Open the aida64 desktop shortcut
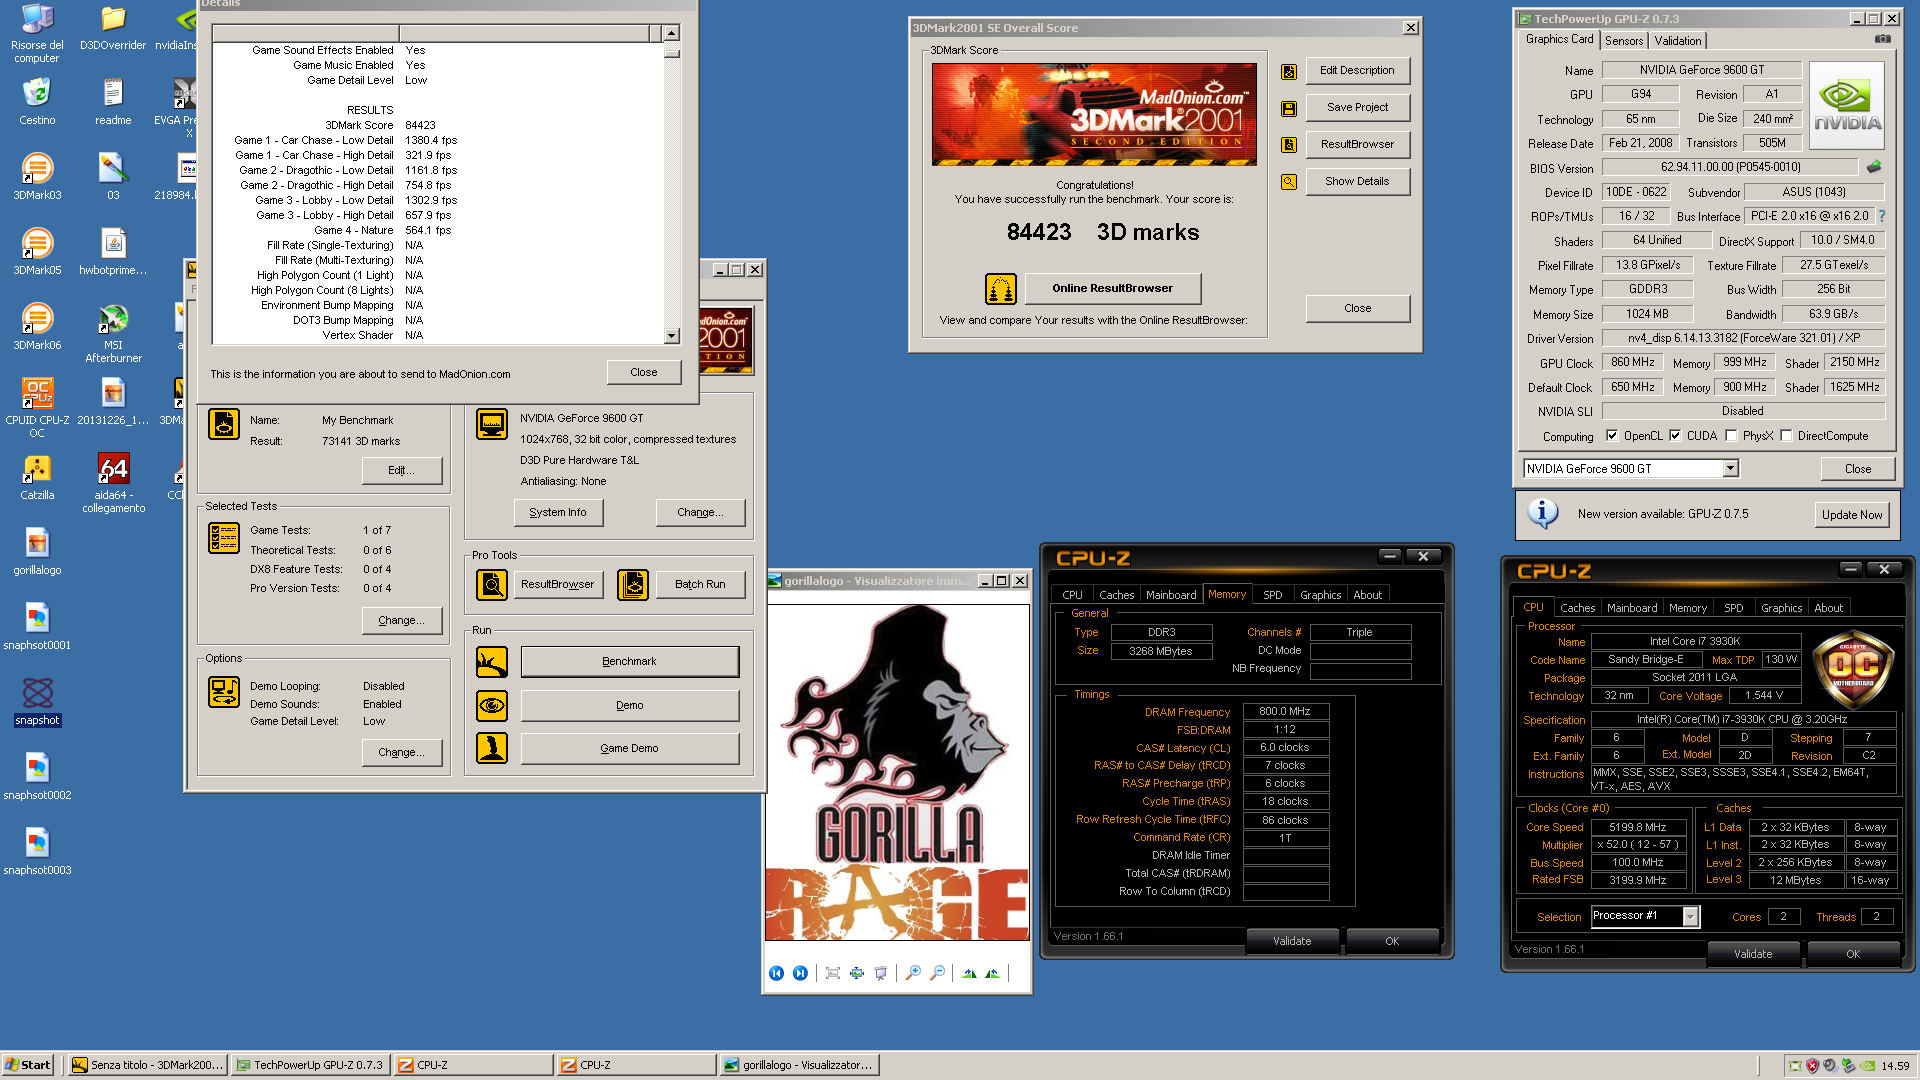The image size is (1920, 1080). click(x=113, y=482)
